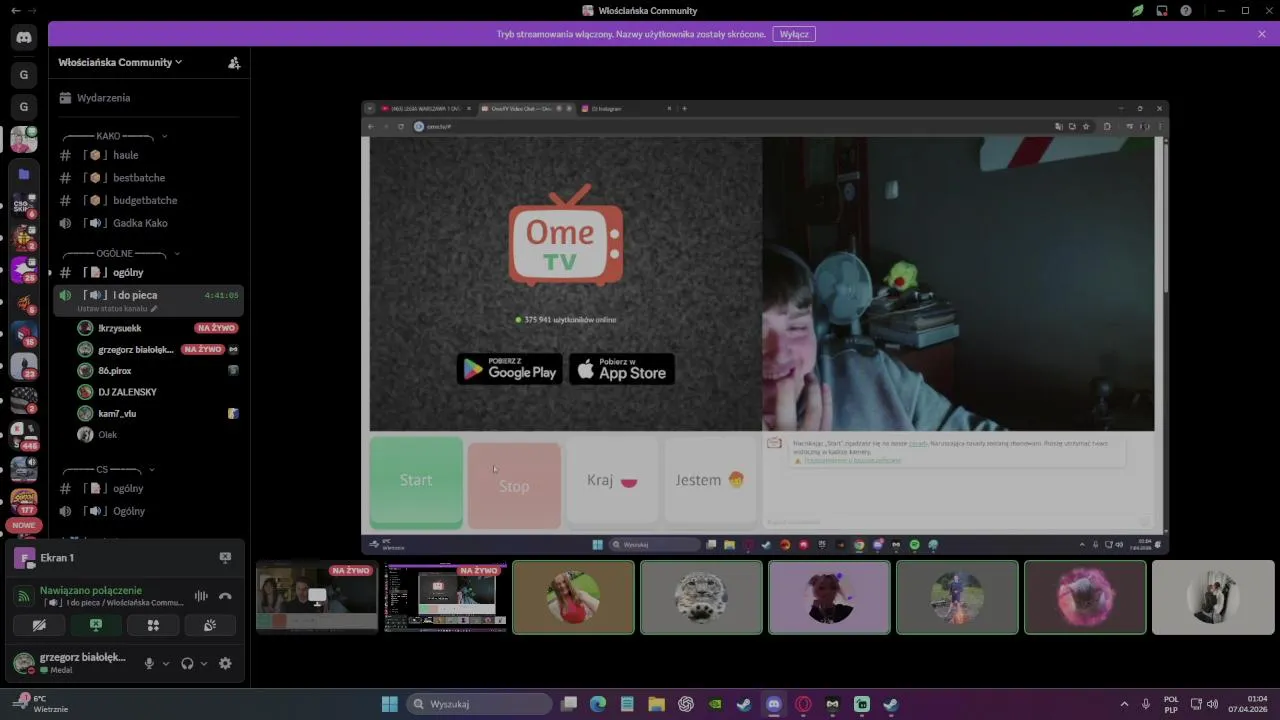Select user Olek in voice list
Image resolution: width=1280 pixels, height=720 pixels.
(158, 435)
